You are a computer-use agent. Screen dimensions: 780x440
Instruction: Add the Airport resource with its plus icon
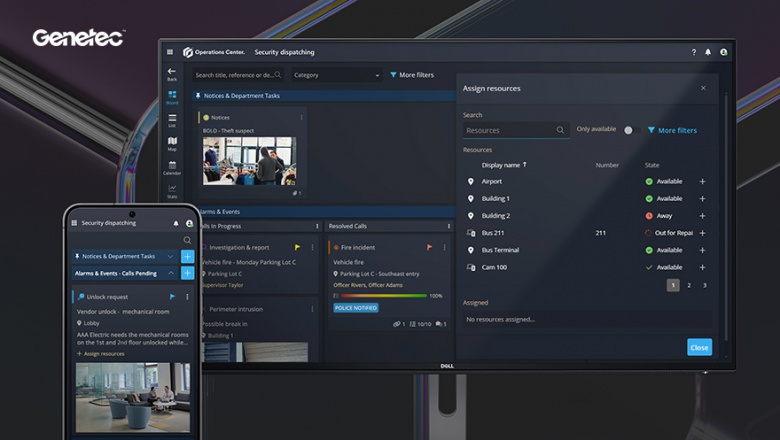[x=702, y=182]
